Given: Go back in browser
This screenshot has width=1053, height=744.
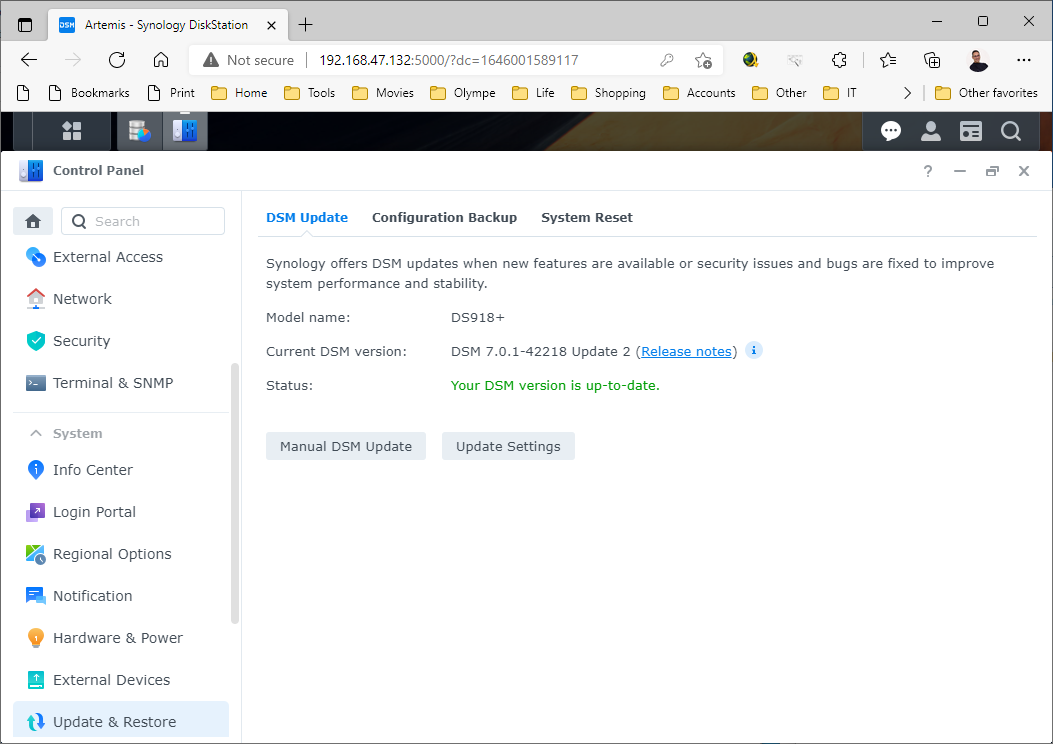Looking at the screenshot, I should pyautogui.click(x=29, y=60).
